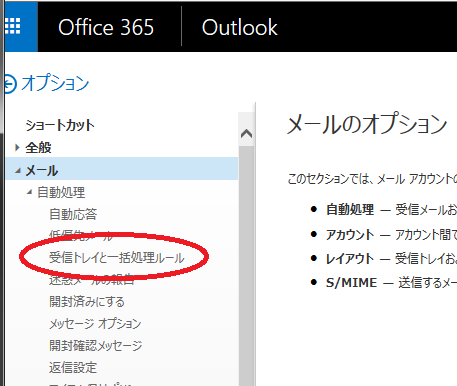Viewport: 457px width, 386px height.
Task: Select 自動処理 in the tree
Action: point(61,192)
